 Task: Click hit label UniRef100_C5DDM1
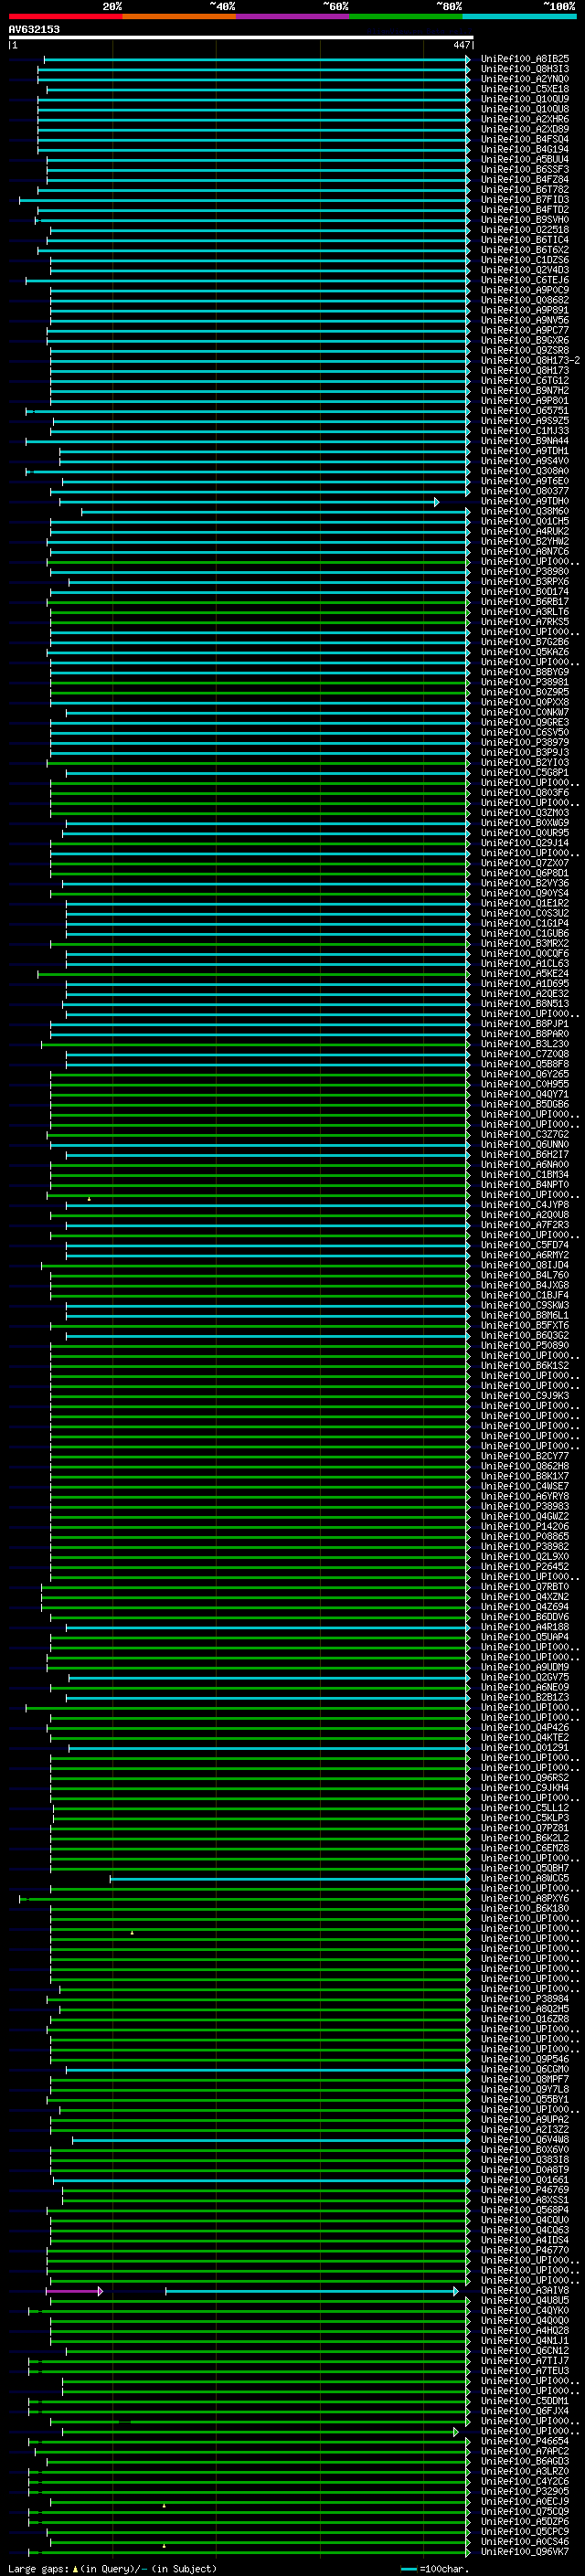coord(525,2401)
